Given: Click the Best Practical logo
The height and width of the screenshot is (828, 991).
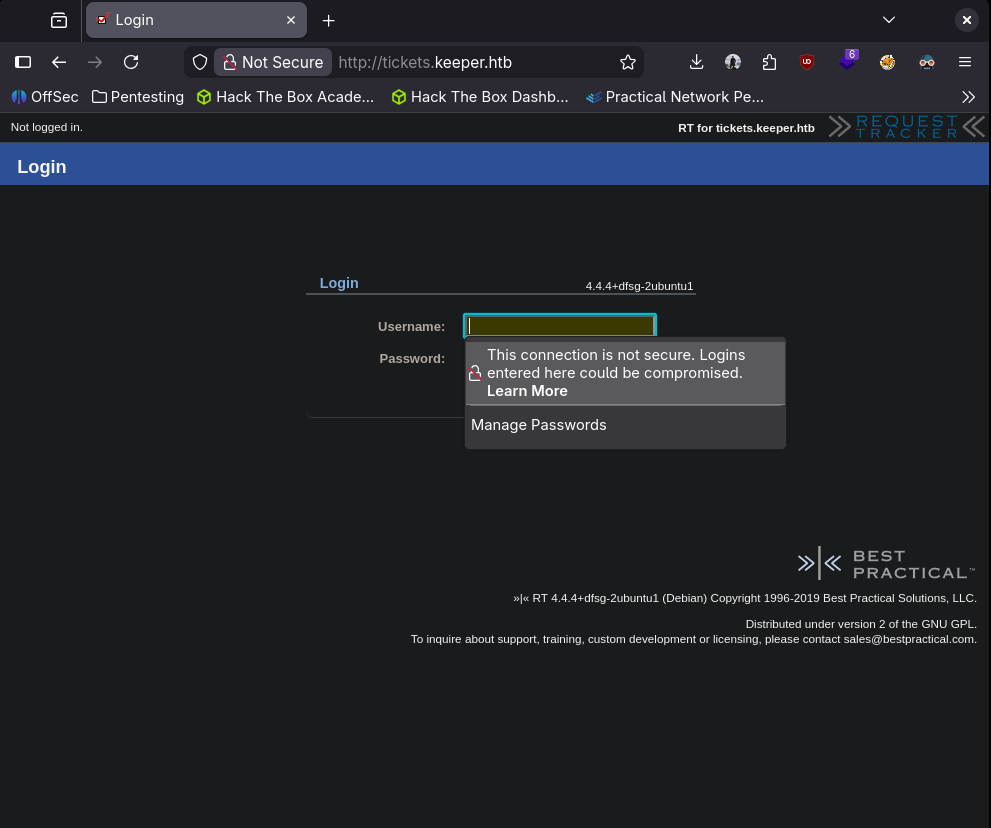Looking at the screenshot, I should pos(886,564).
